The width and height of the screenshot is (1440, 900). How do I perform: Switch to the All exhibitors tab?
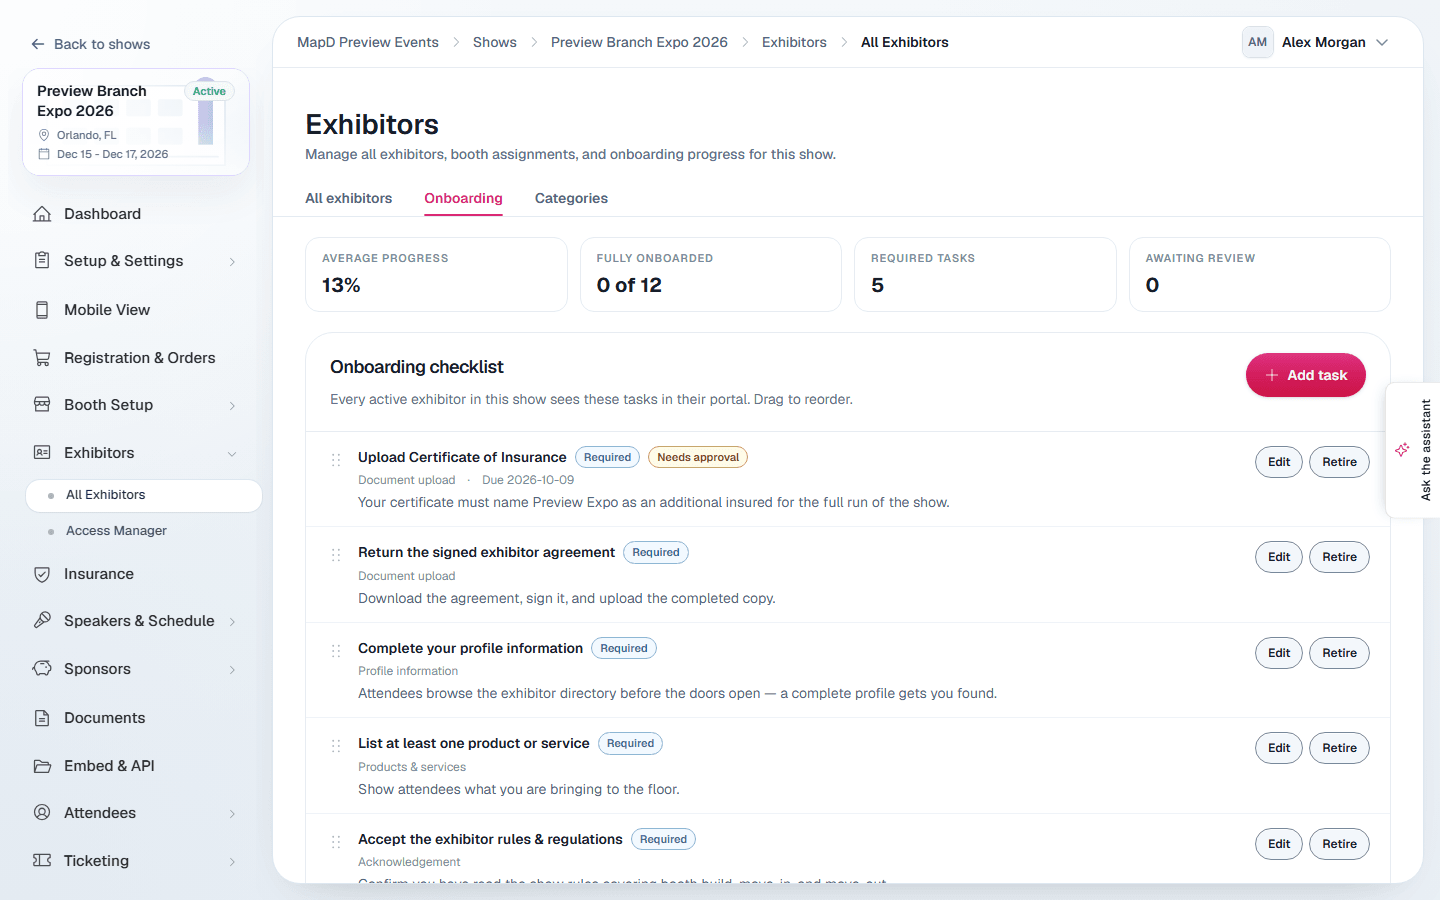tap(349, 198)
